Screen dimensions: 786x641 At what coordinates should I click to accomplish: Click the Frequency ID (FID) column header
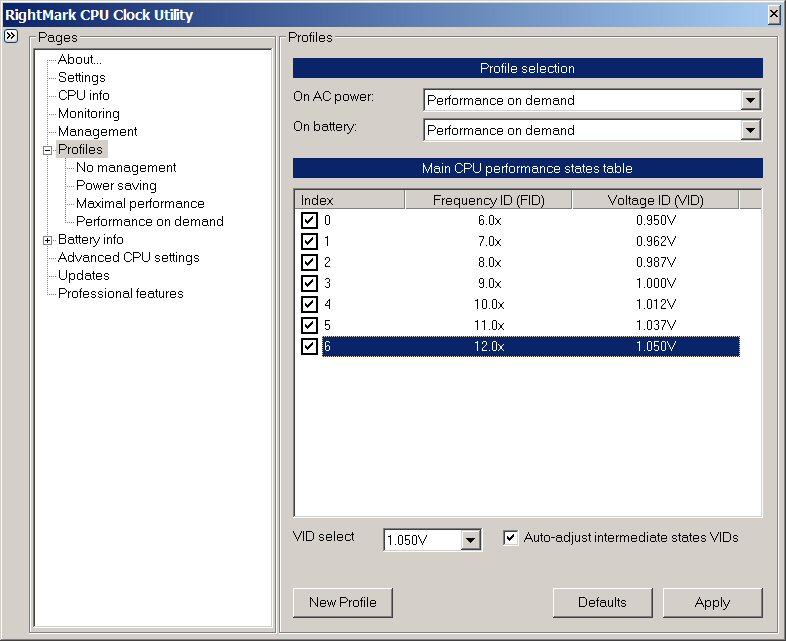(x=488, y=200)
